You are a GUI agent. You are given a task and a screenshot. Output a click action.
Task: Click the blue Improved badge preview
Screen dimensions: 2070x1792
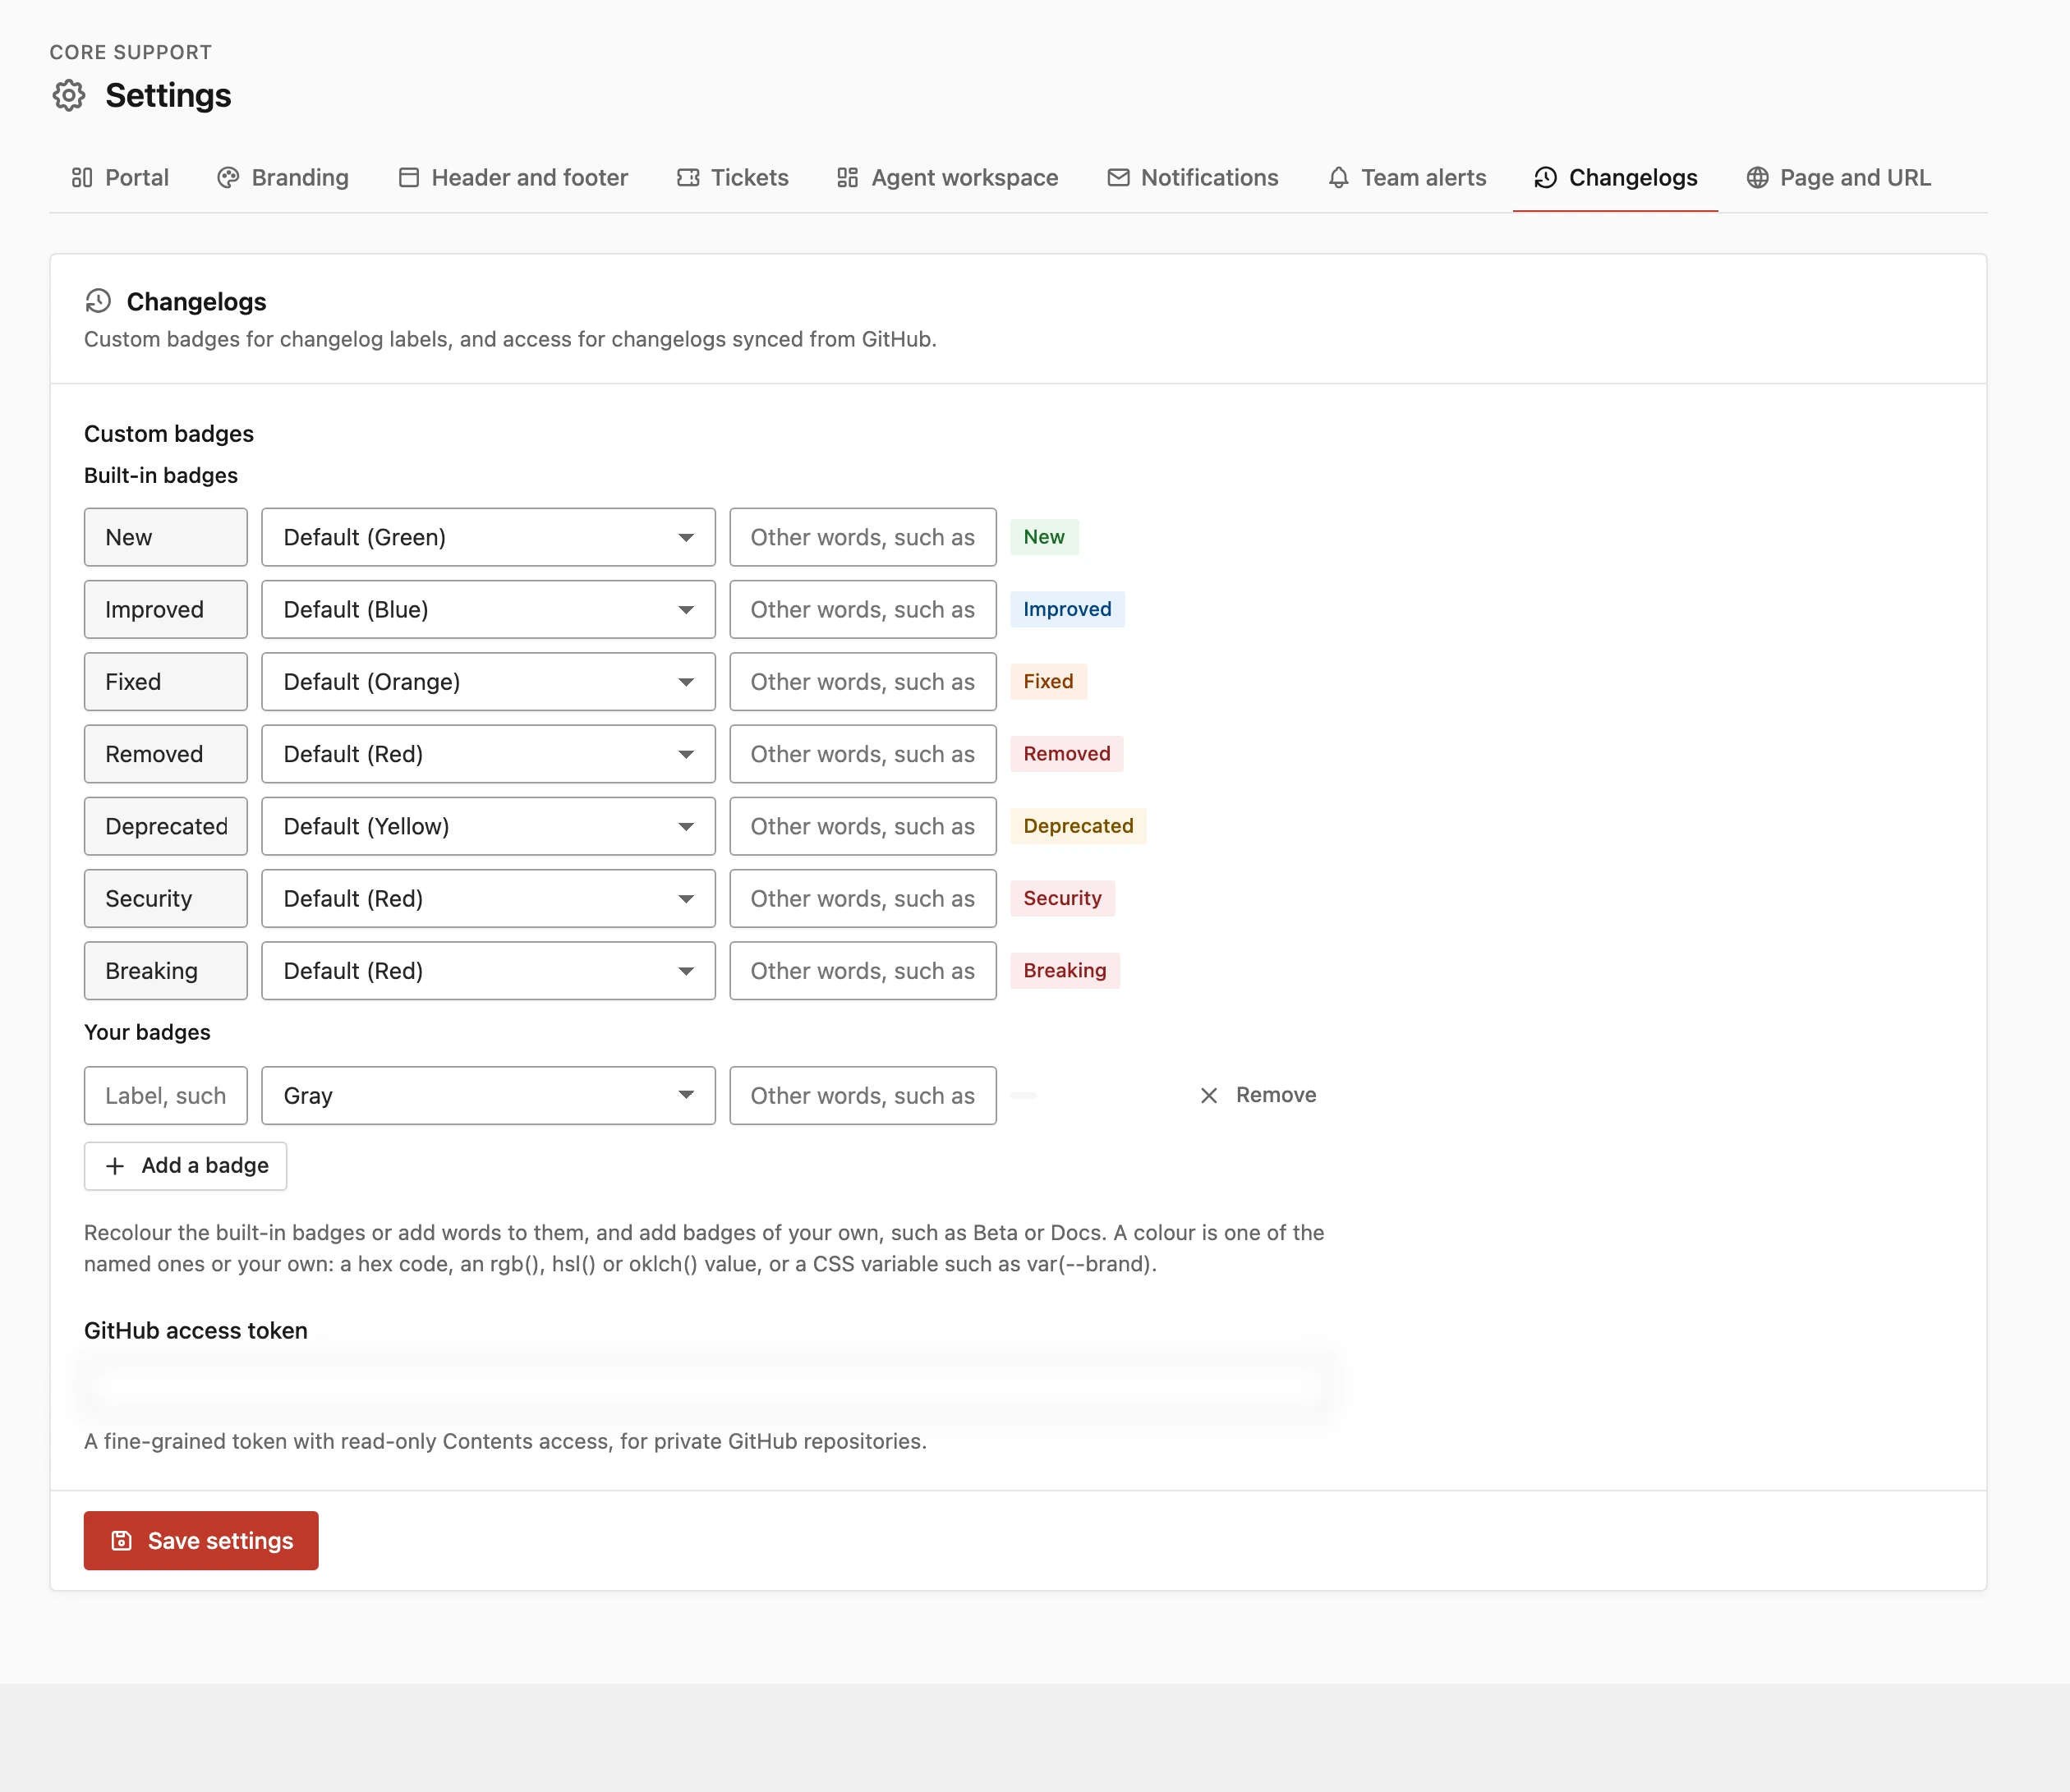[x=1067, y=610]
